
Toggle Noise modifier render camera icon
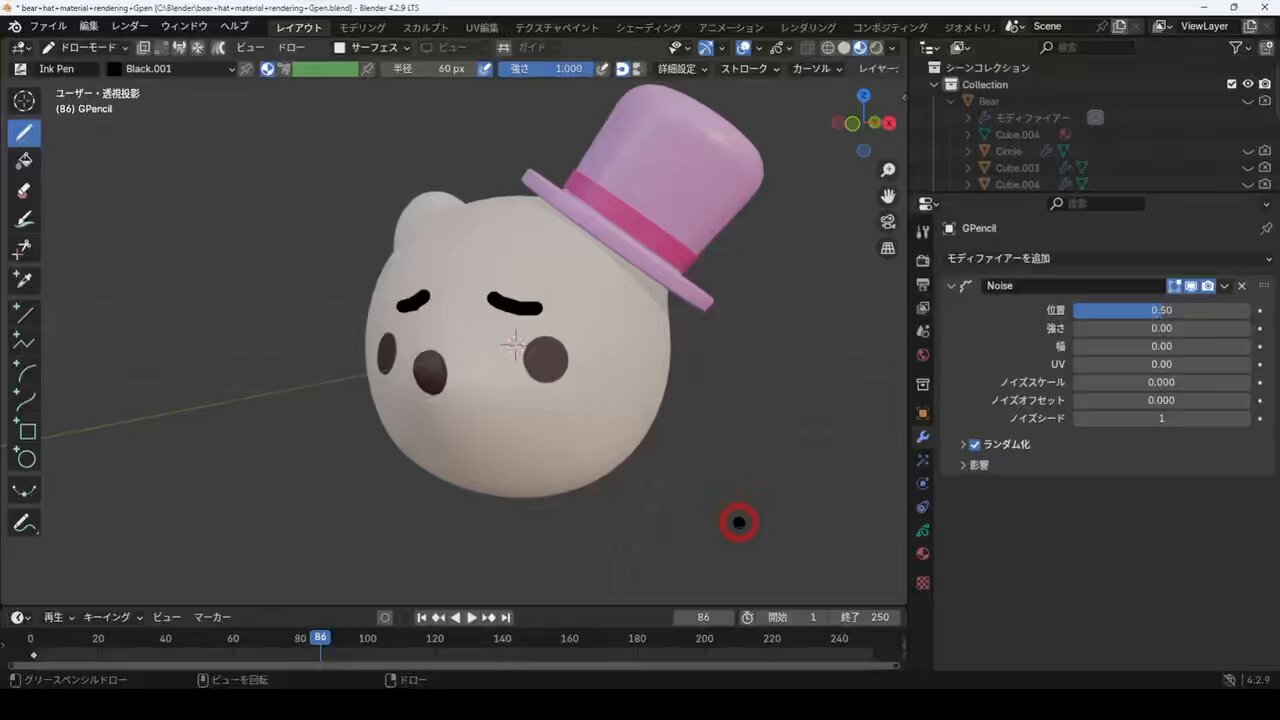(1208, 286)
